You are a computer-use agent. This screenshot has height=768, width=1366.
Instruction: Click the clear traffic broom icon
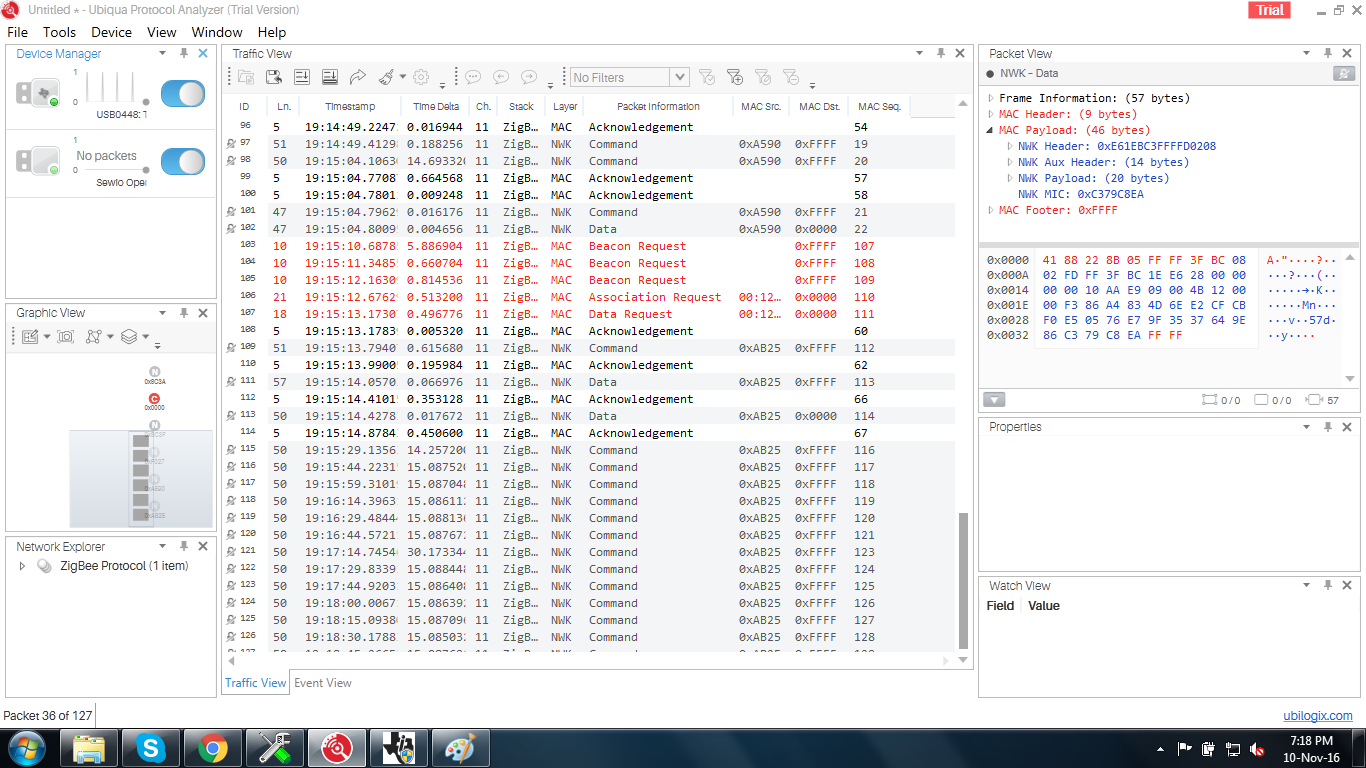386,77
